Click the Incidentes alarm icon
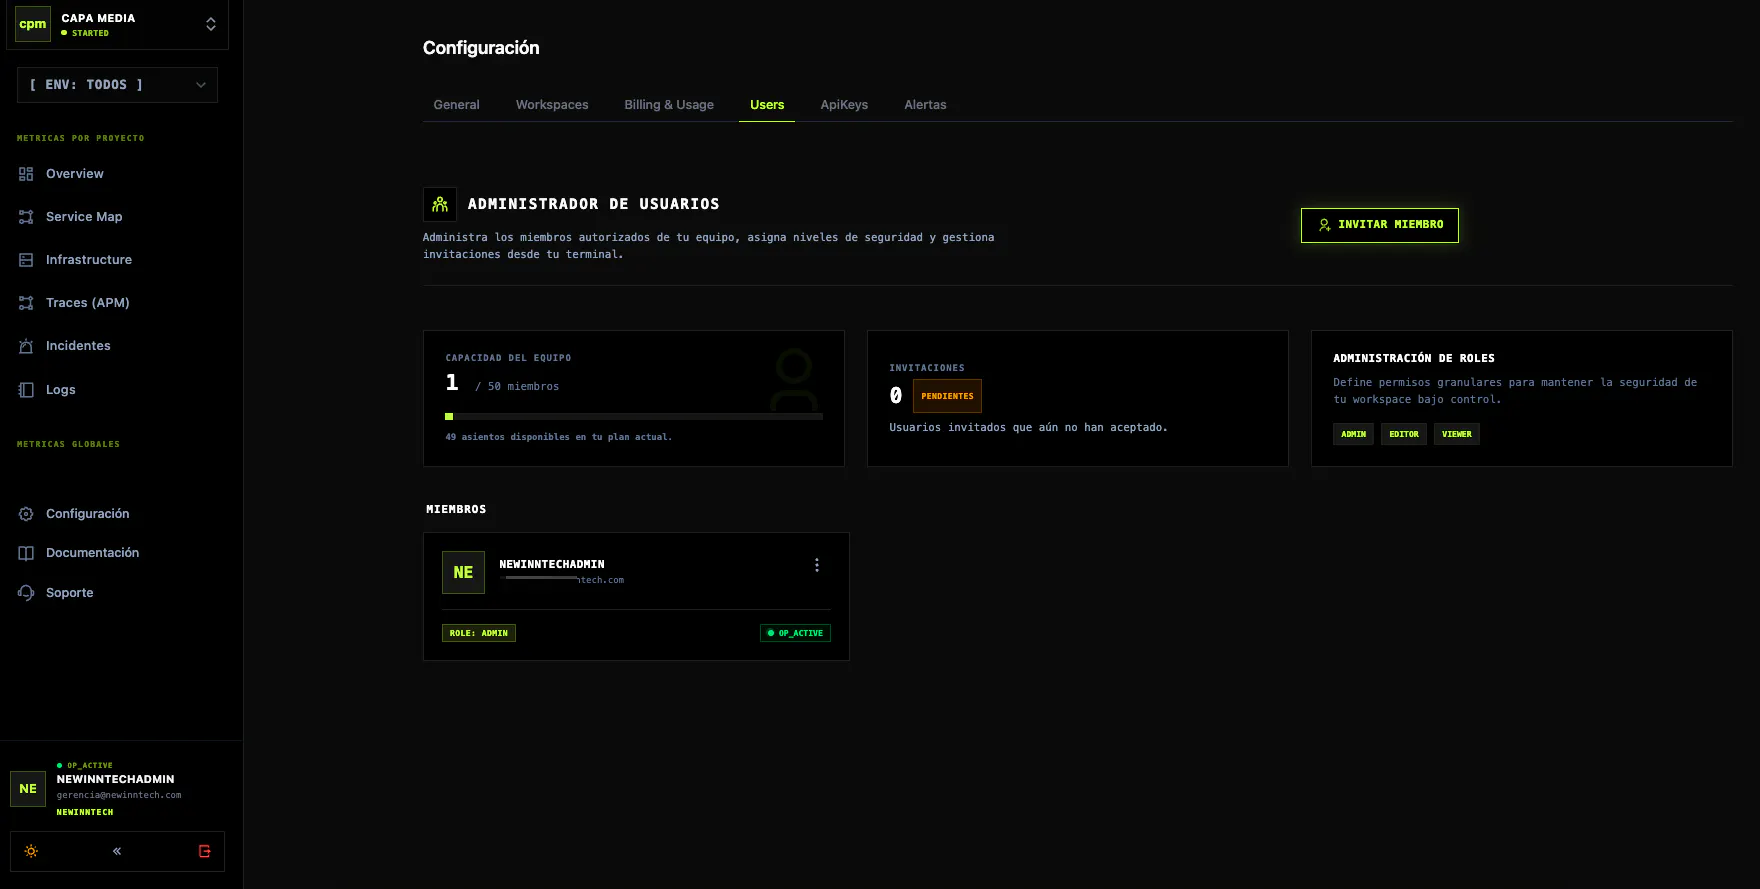This screenshot has width=1760, height=889. [26, 346]
